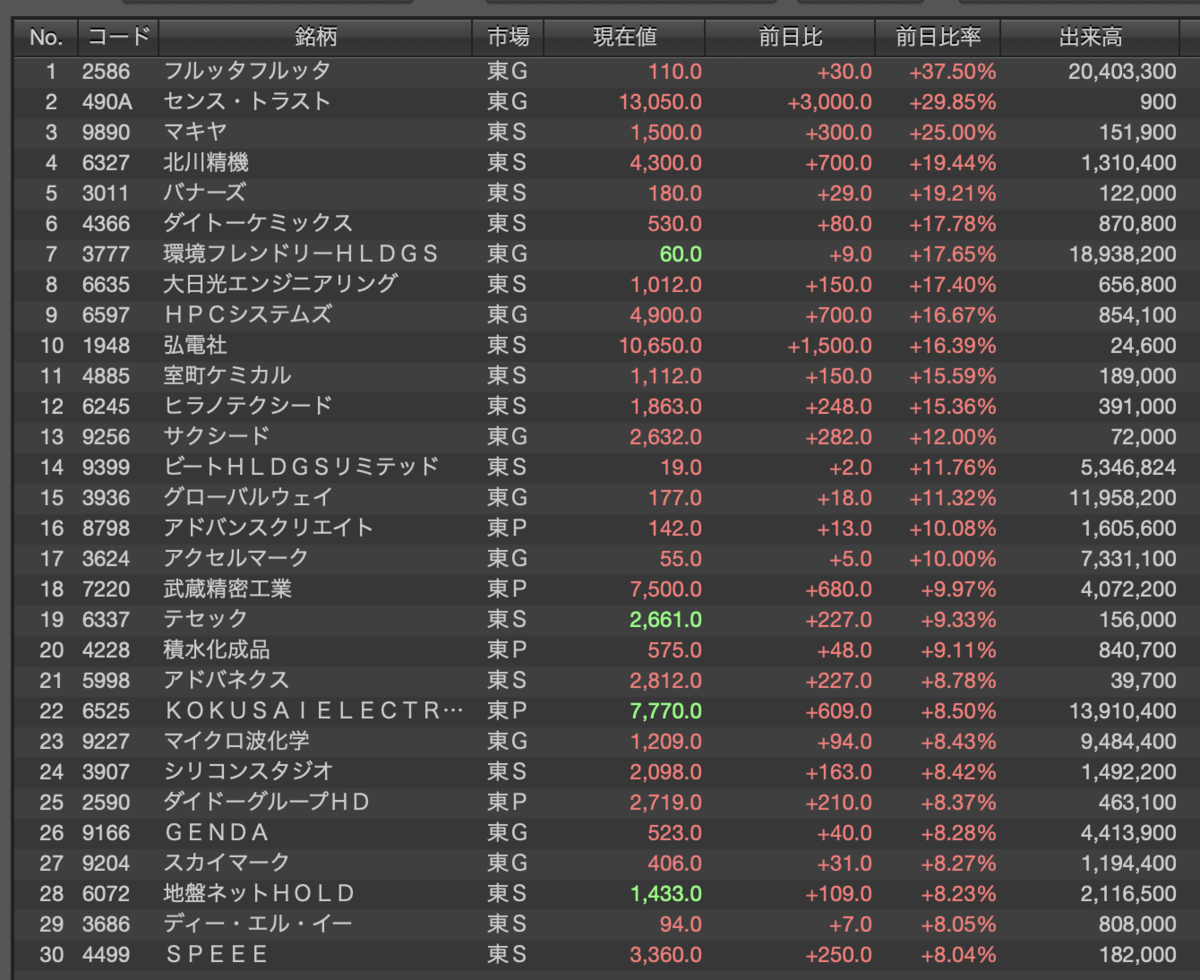The height and width of the screenshot is (980, 1200).
Task: Select stock name フルッタフルッタ
Action: click(x=247, y=71)
